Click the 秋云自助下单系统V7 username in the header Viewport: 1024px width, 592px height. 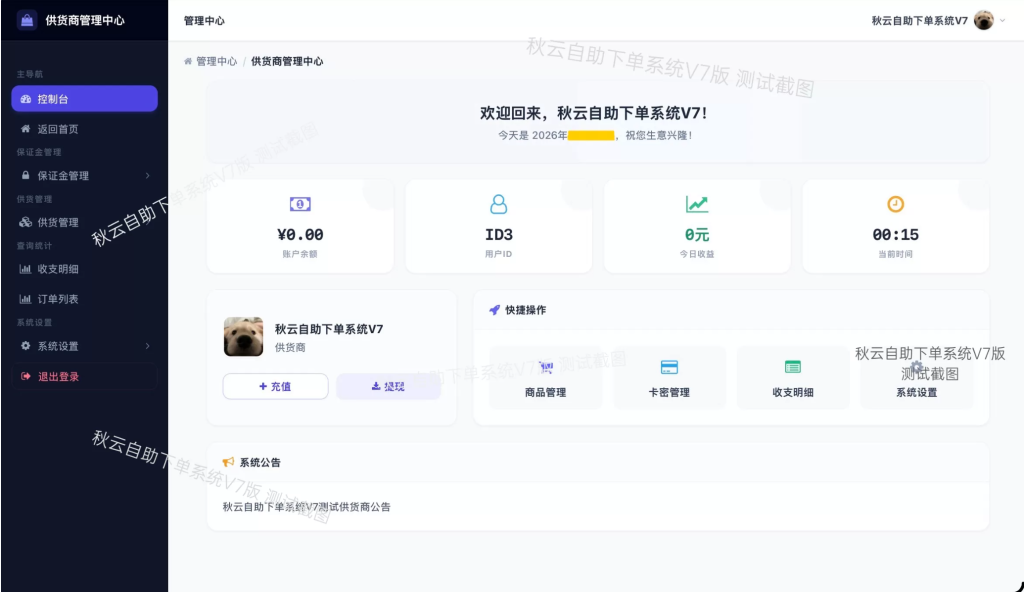coord(920,20)
